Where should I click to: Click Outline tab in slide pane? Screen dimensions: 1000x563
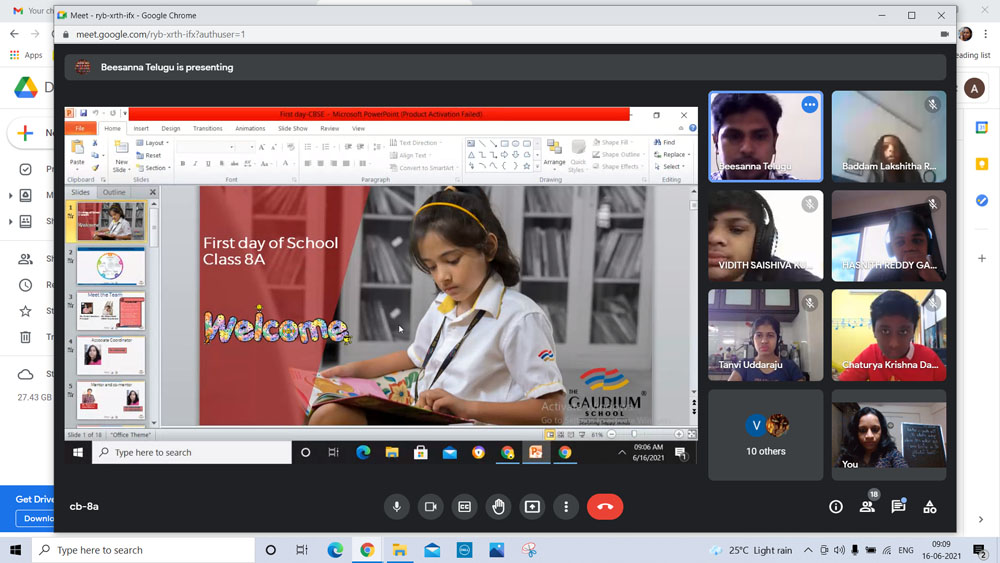(x=114, y=192)
